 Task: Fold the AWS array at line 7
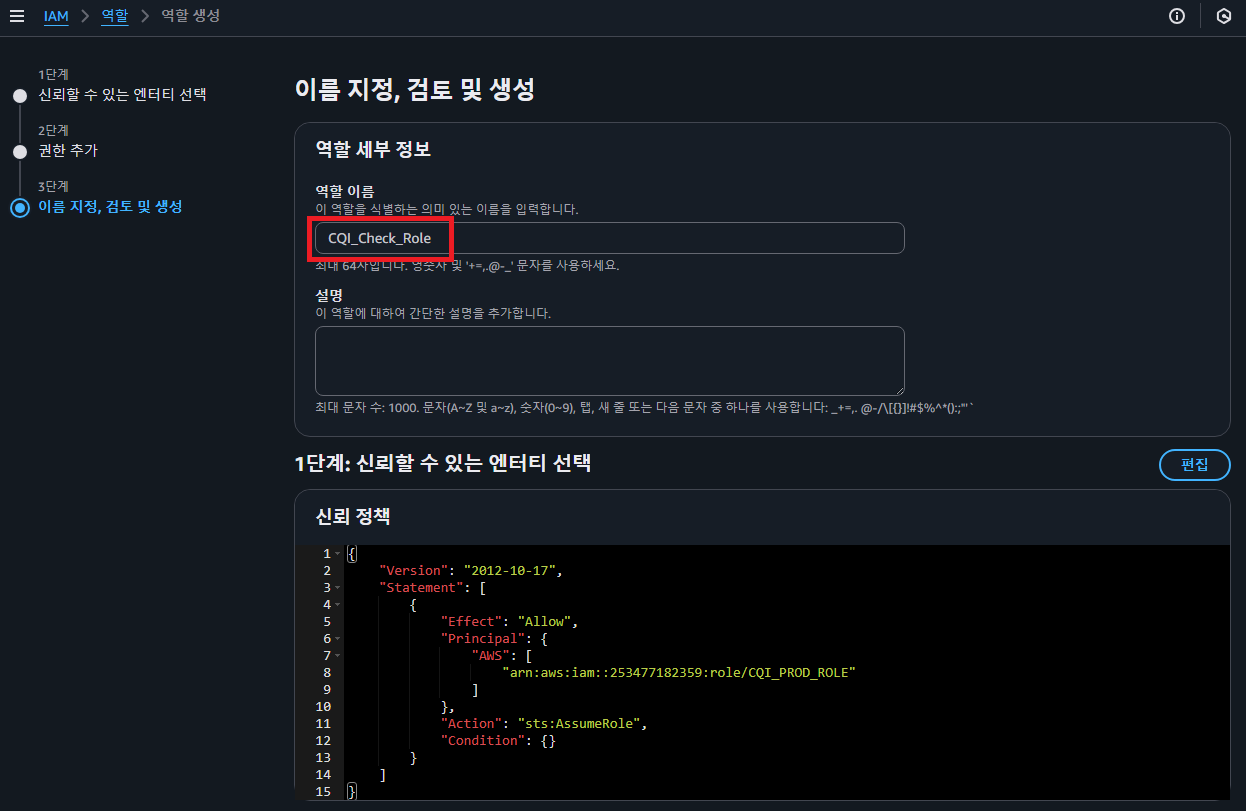point(336,655)
